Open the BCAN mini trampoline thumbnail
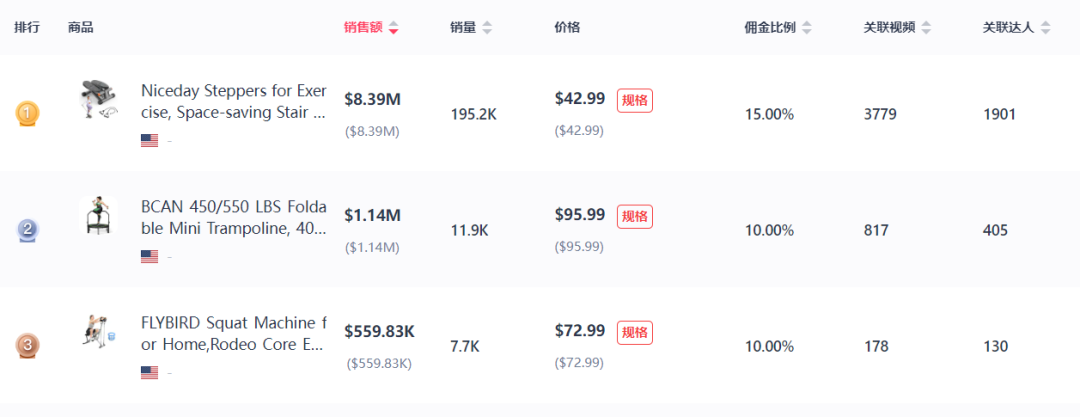The height and width of the screenshot is (417, 1080). [98, 215]
